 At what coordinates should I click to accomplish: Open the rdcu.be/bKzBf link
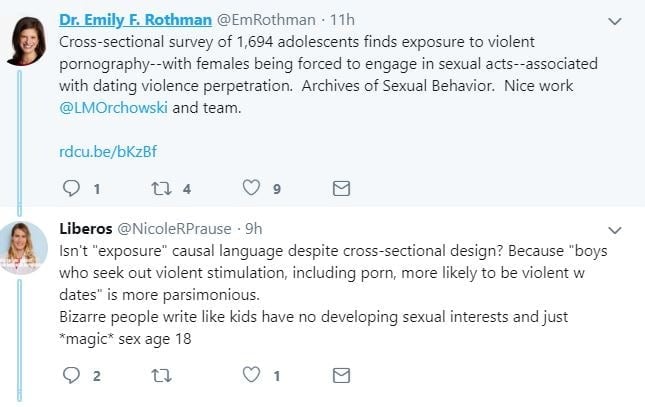pos(109,151)
